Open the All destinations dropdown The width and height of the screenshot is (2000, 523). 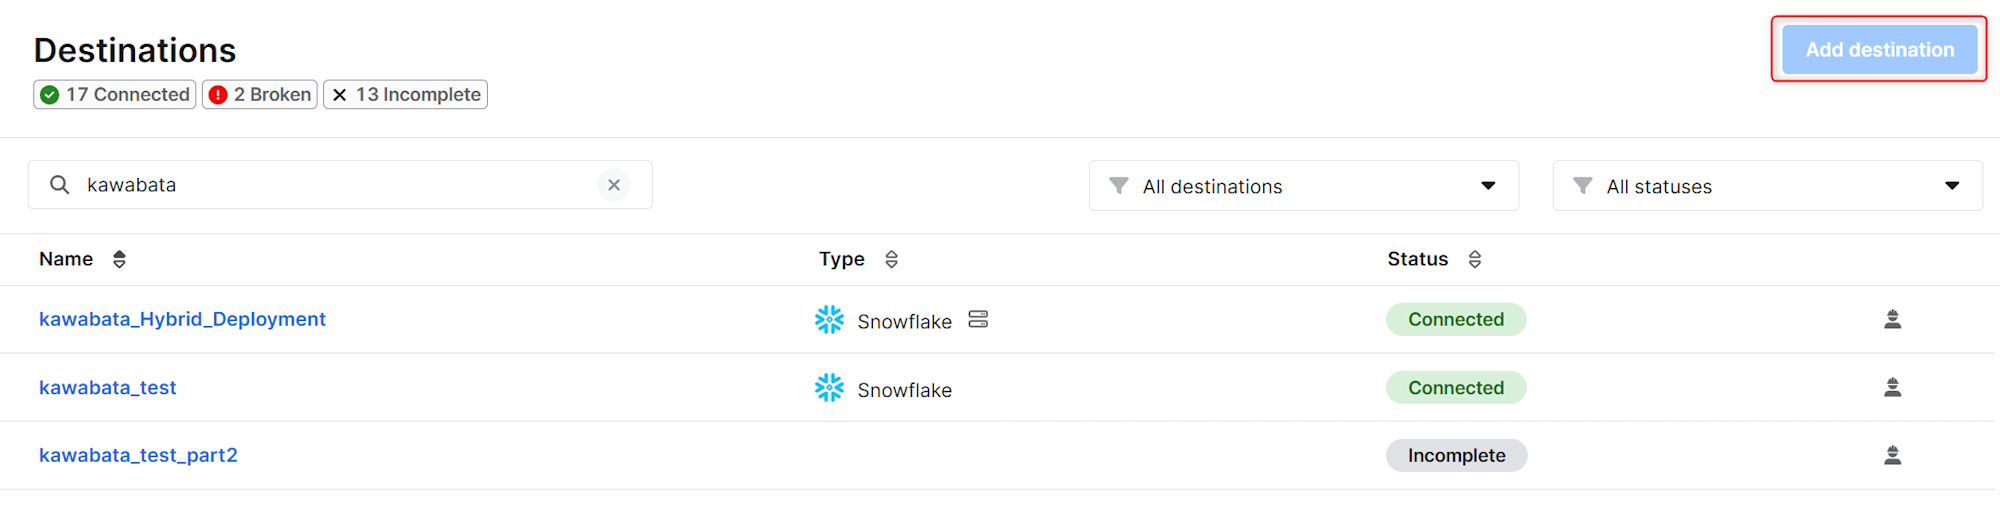pyautogui.click(x=1303, y=186)
